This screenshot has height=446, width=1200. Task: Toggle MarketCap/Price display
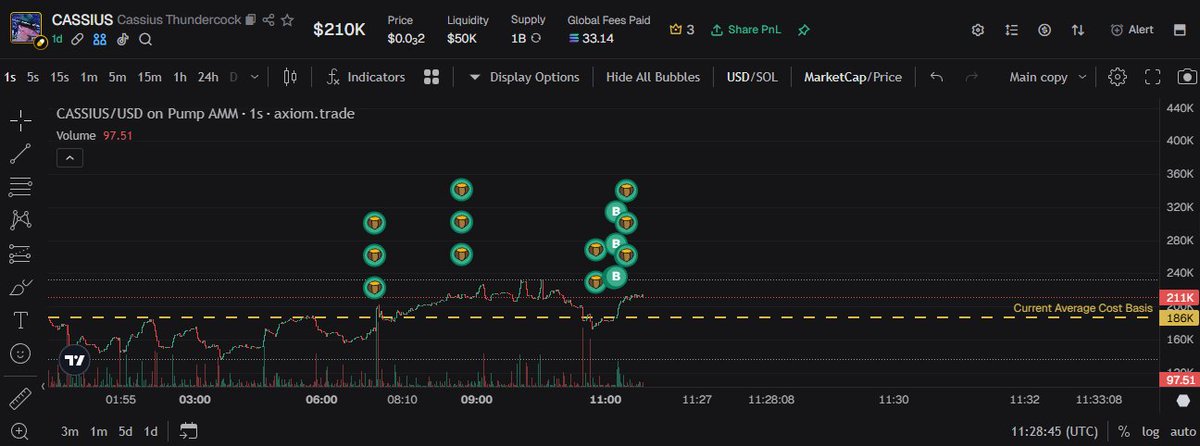coord(853,77)
